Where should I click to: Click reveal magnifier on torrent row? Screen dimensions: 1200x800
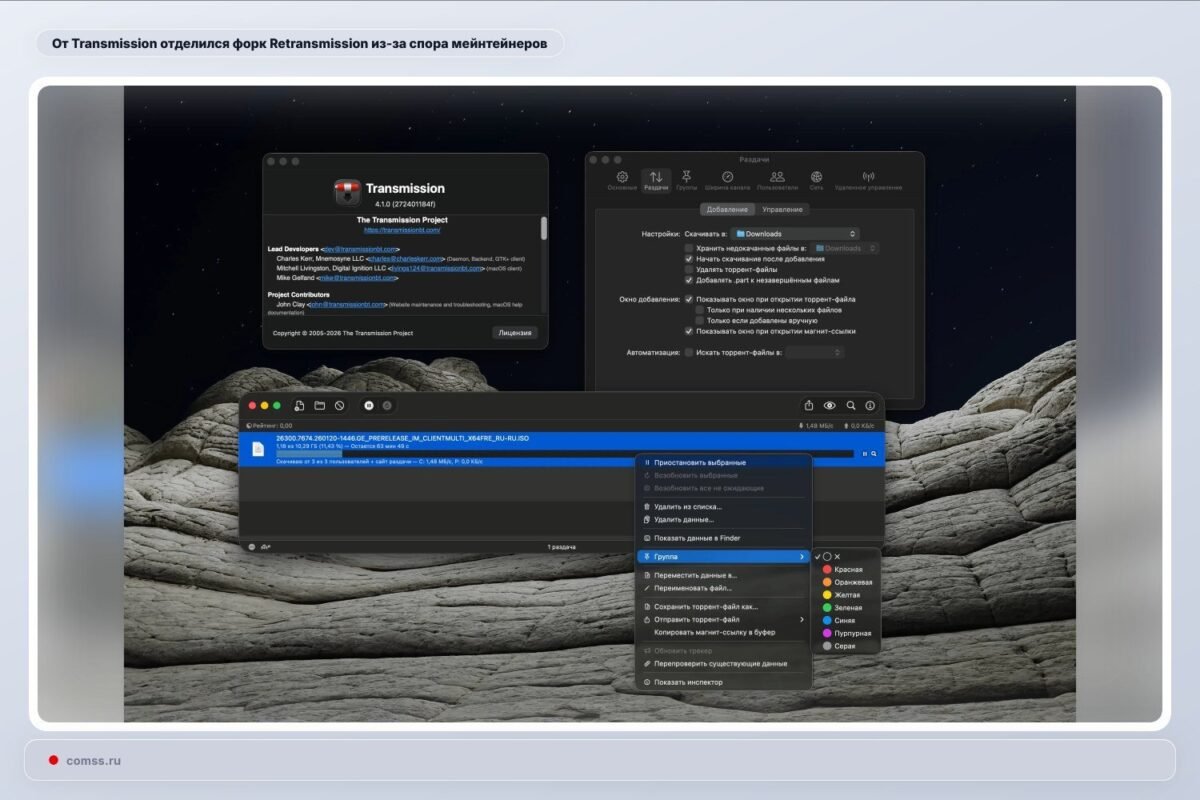click(874, 454)
